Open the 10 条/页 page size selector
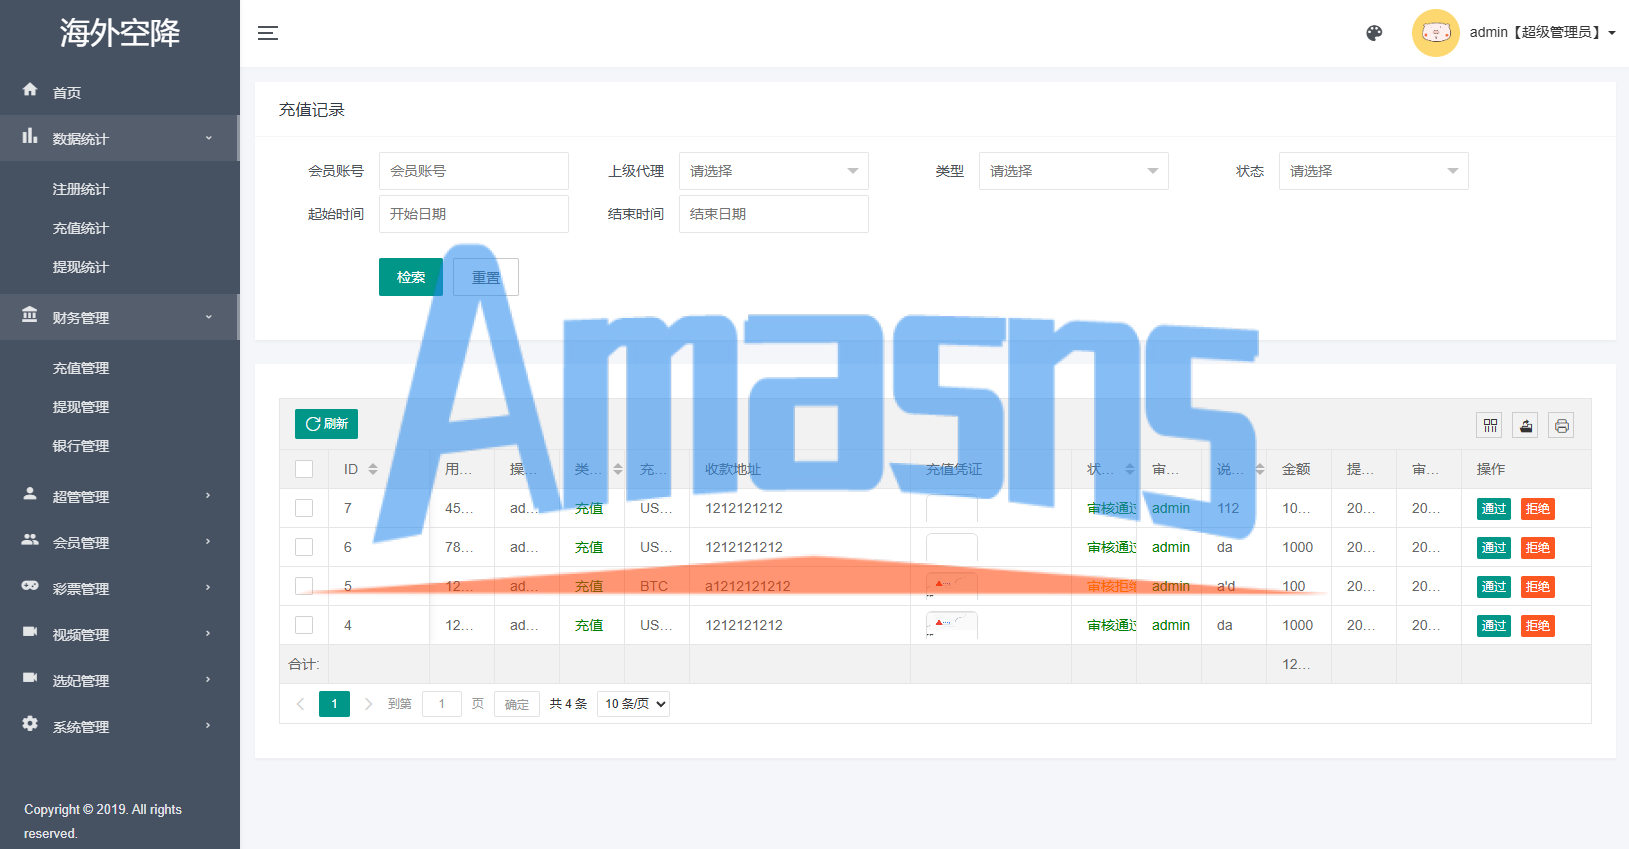This screenshot has width=1629, height=849. tap(634, 704)
